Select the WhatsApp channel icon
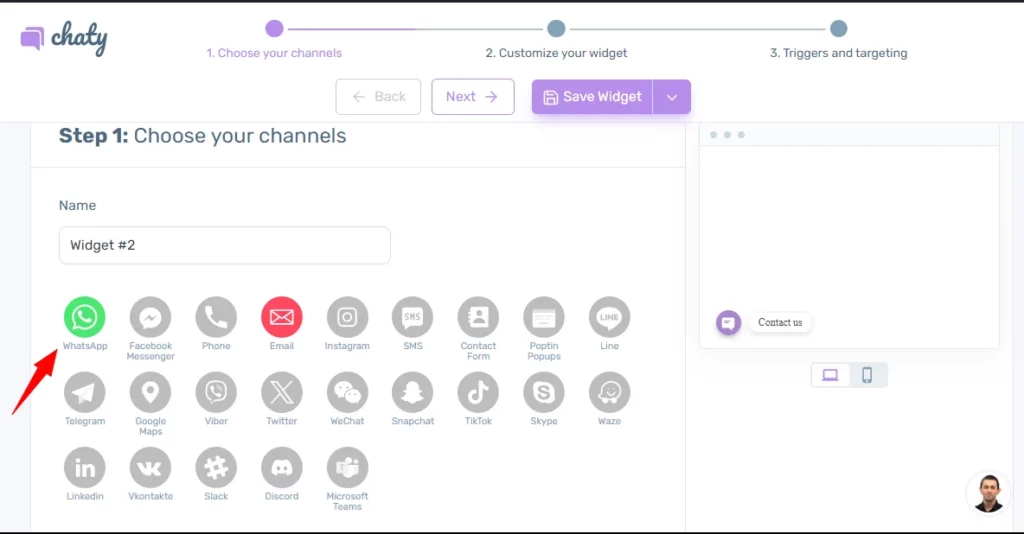This screenshot has width=1024, height=534. 85,317
